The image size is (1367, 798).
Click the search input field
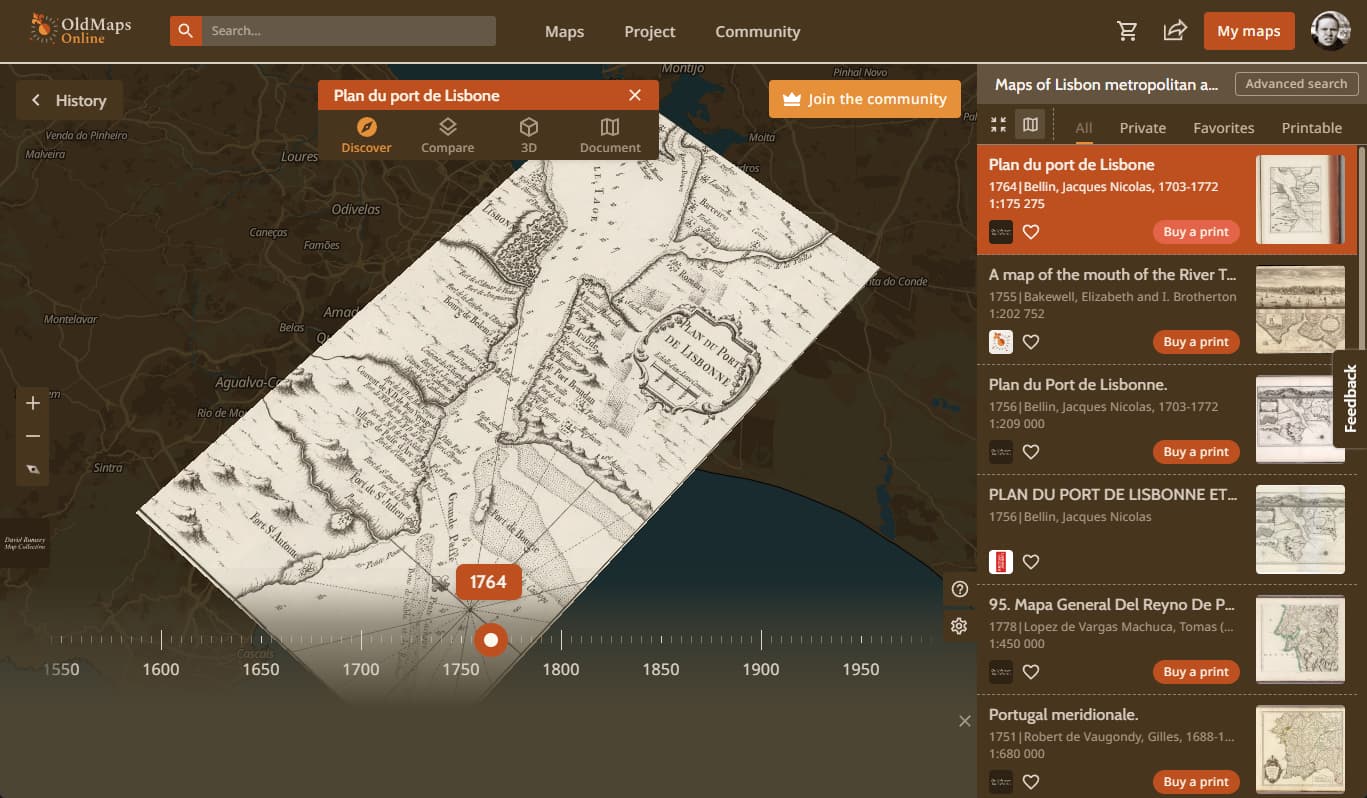click(348, 31)
